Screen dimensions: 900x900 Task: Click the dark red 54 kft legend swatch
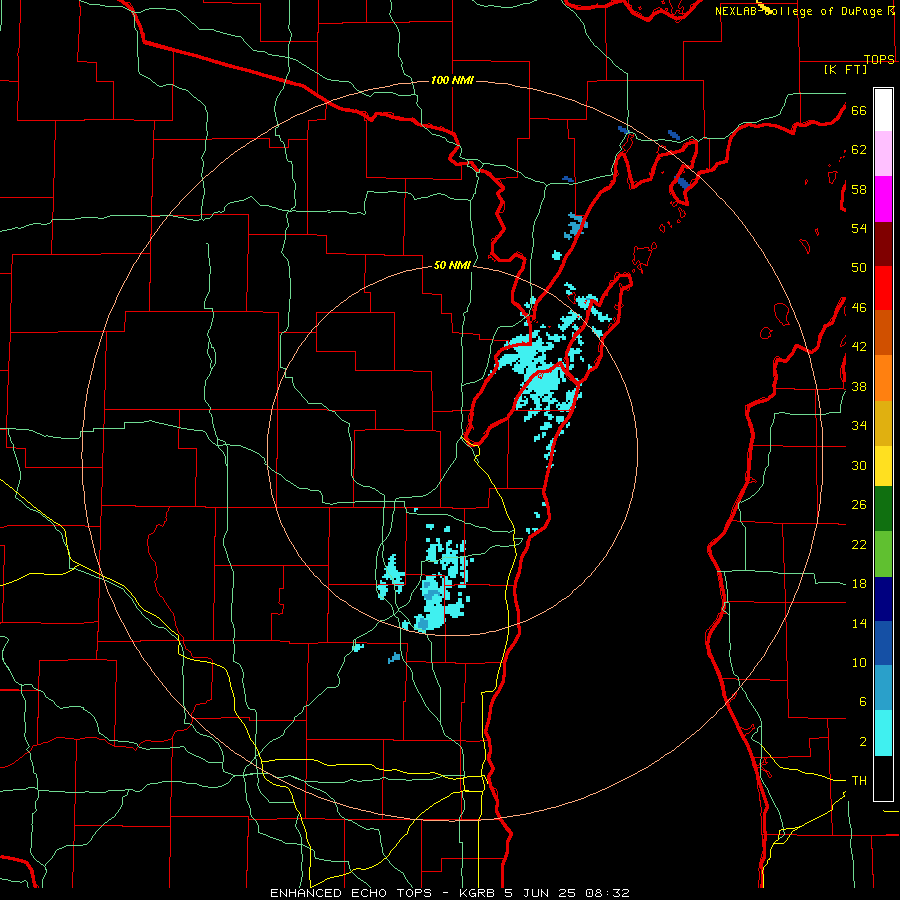pos(883,244)
